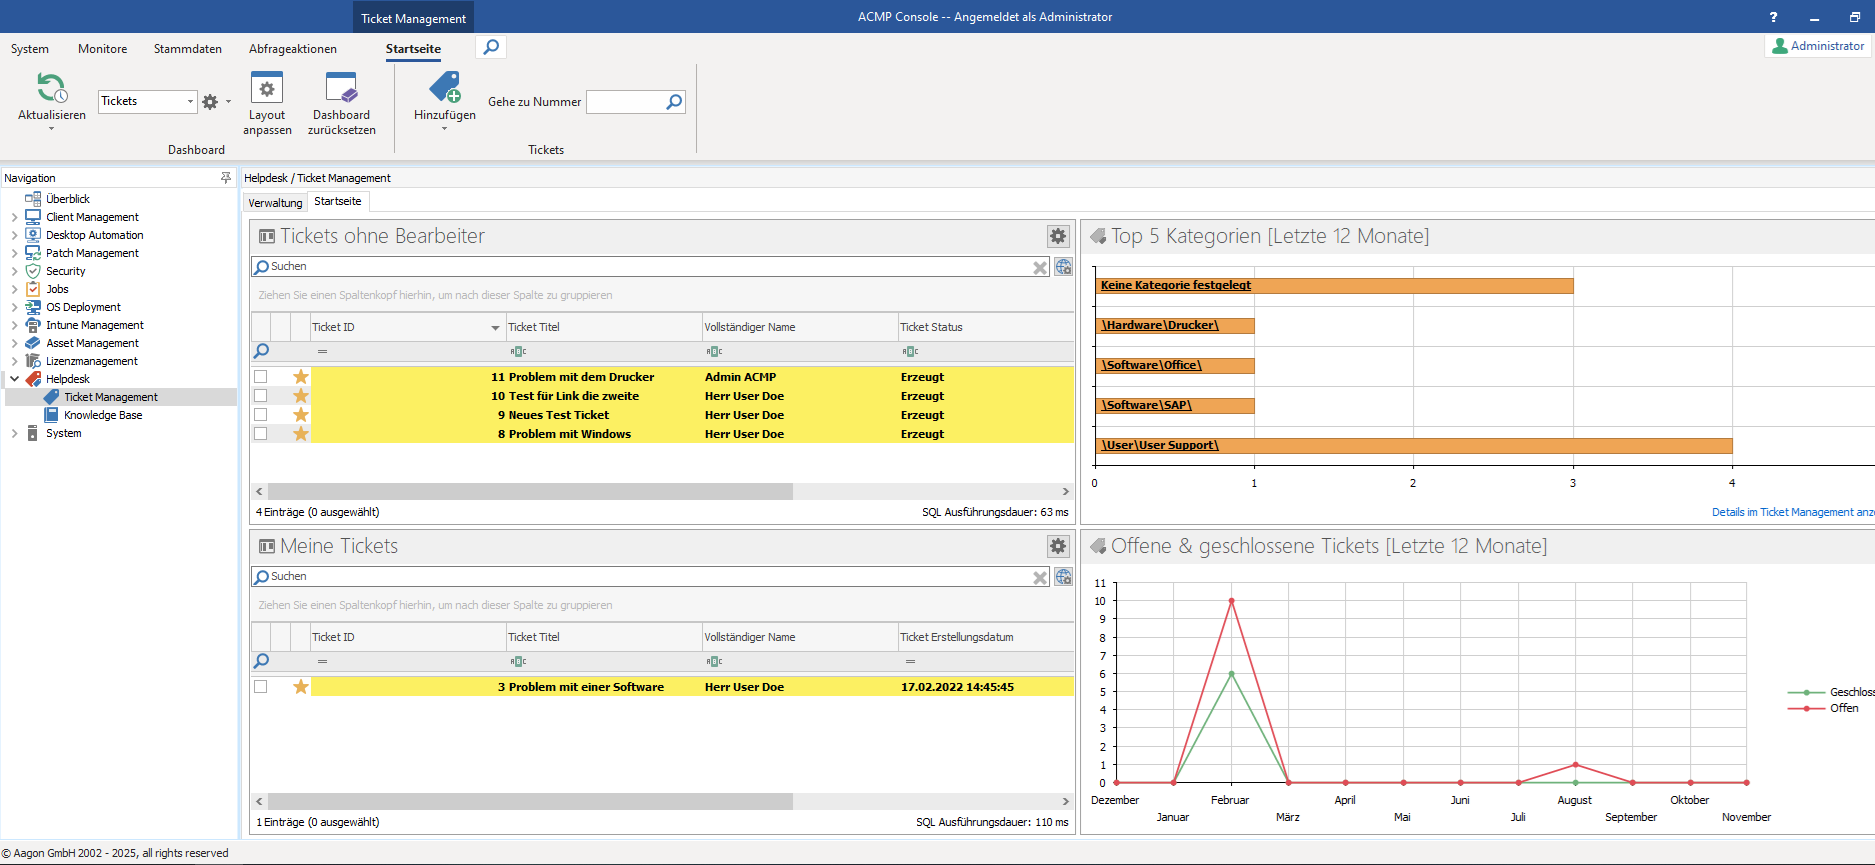Image resolution: width=1875 pixels, height=865 pixels.
Task: Tick checkbox for Problem mit einer Software
Action: tap(261, 687)
